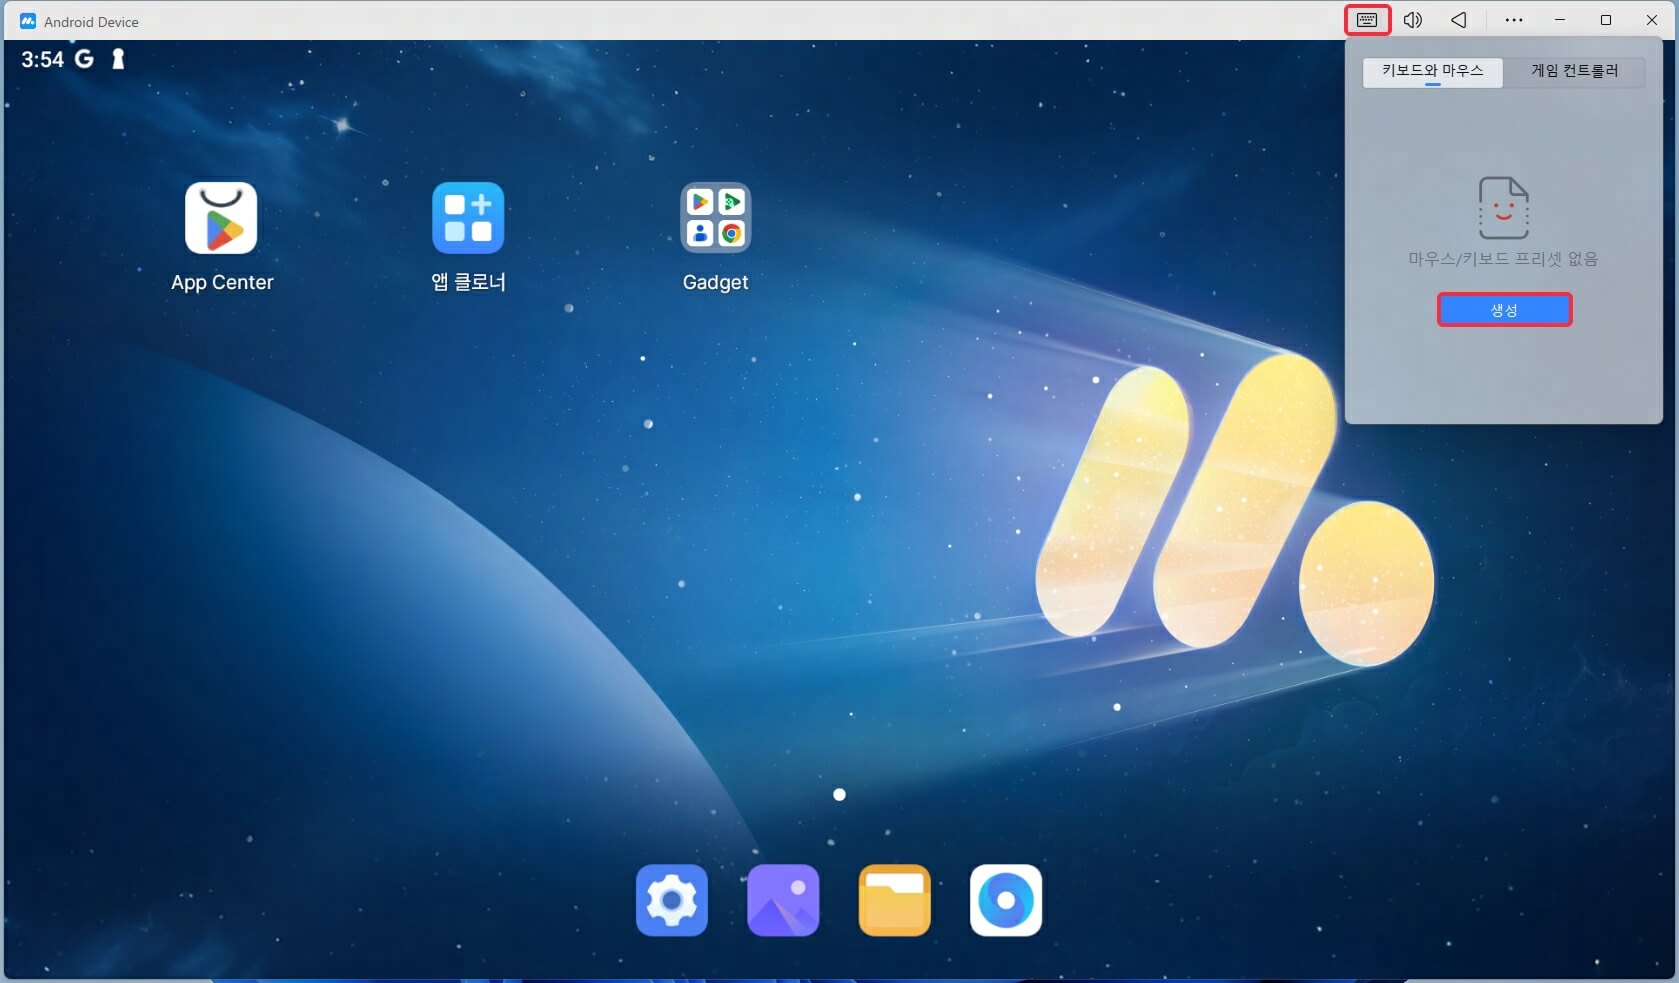Maximize the Android Device window
1679x983 pixels.
tap(1606, 20)
